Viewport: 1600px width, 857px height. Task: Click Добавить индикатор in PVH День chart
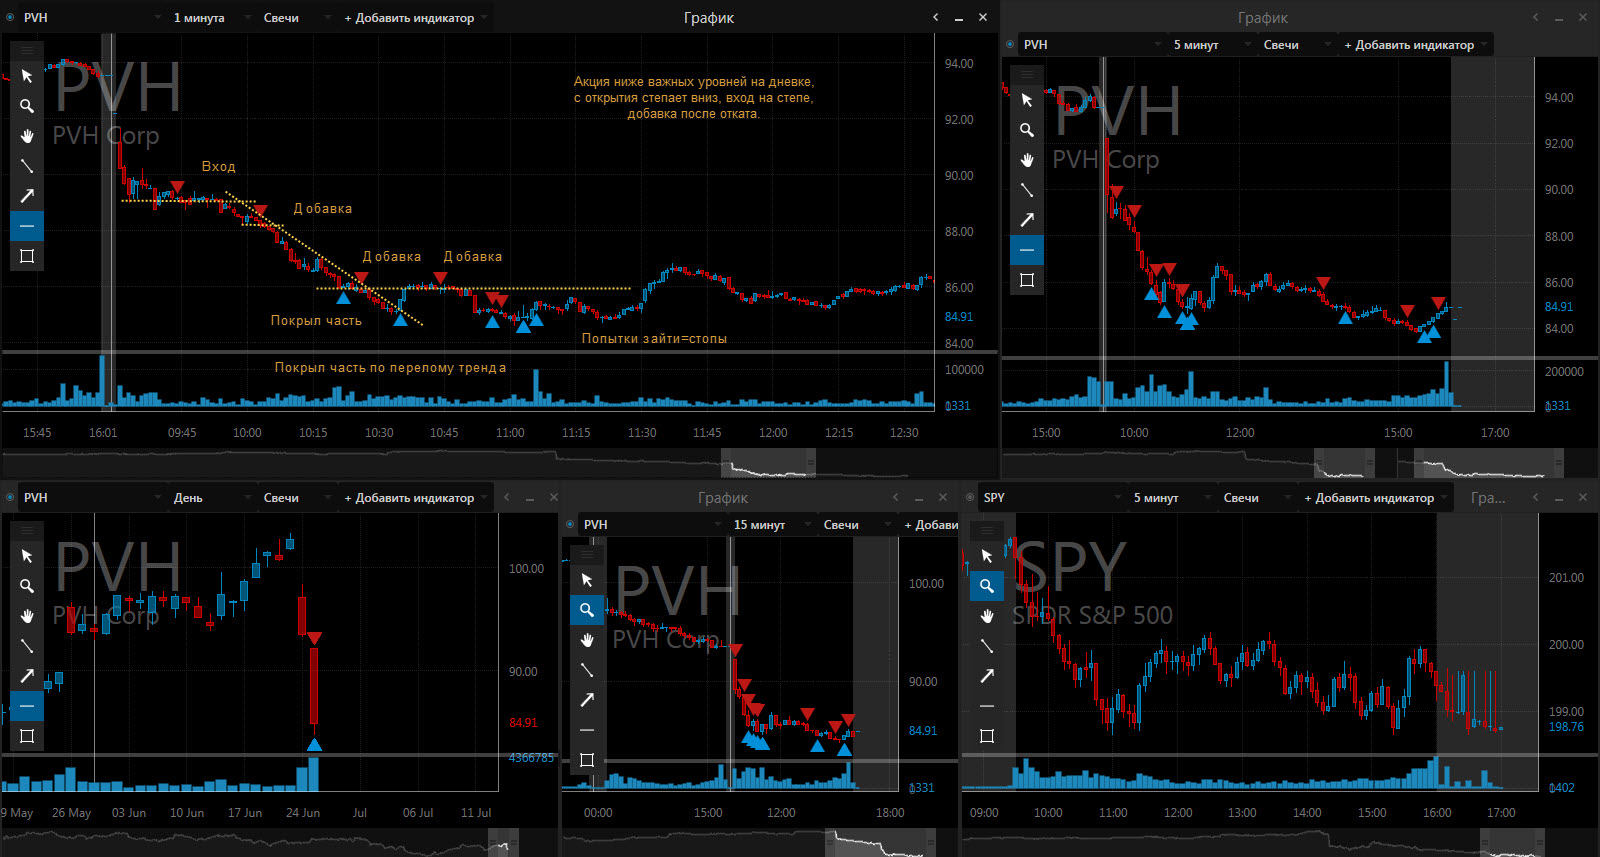(415, 497)
